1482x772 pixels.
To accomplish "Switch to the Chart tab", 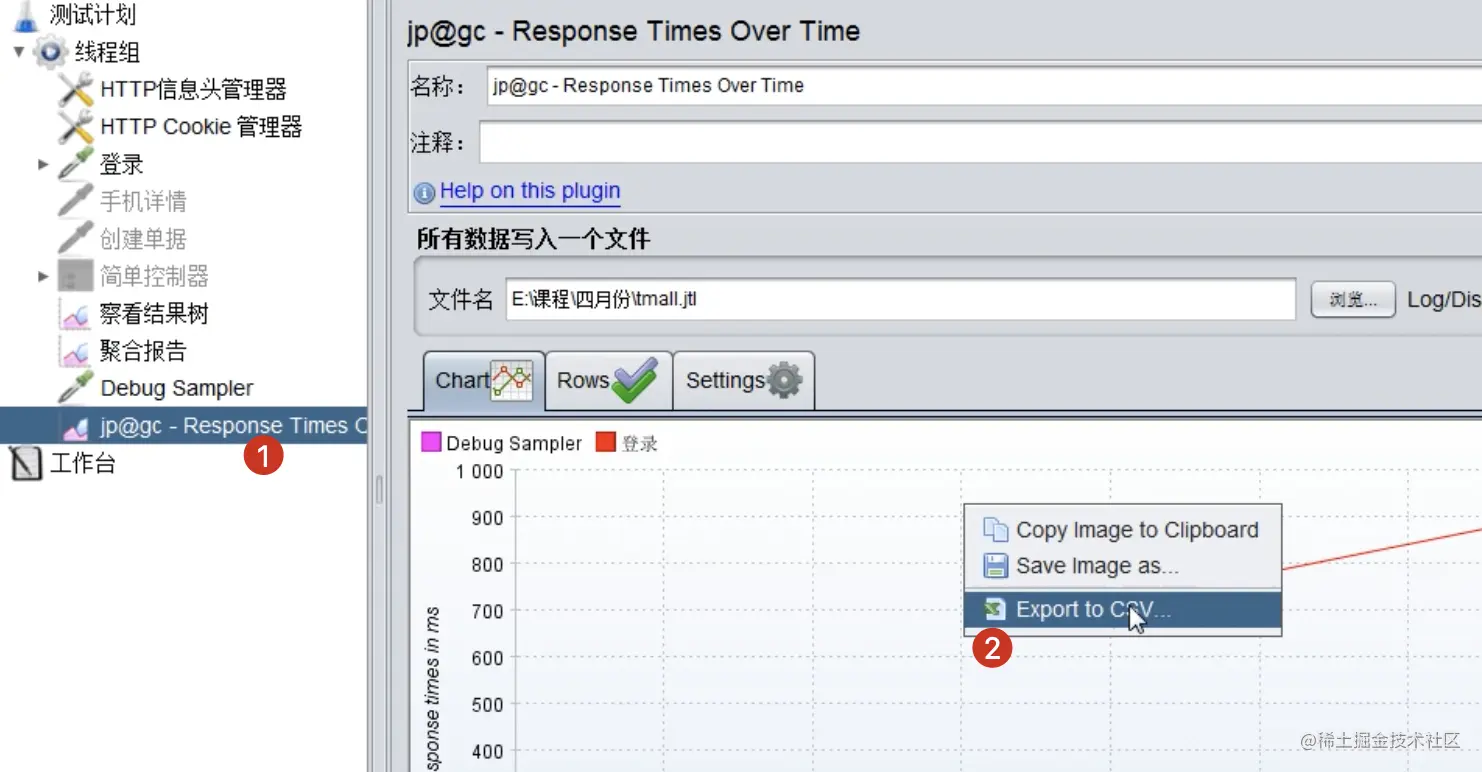I will pyautogui.click(x=484, y=380).
